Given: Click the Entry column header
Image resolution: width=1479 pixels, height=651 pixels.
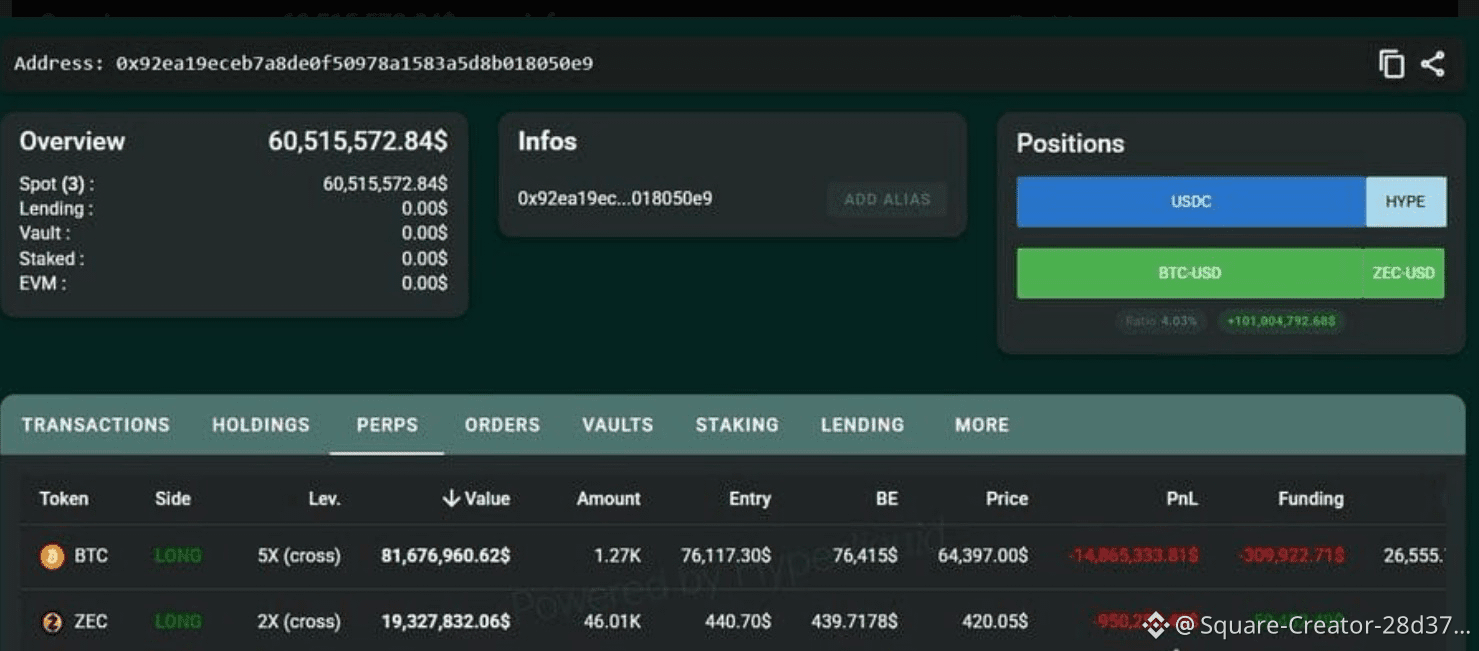Looking at the screenshot, I should pyautogui.click(x=750, y=498).
